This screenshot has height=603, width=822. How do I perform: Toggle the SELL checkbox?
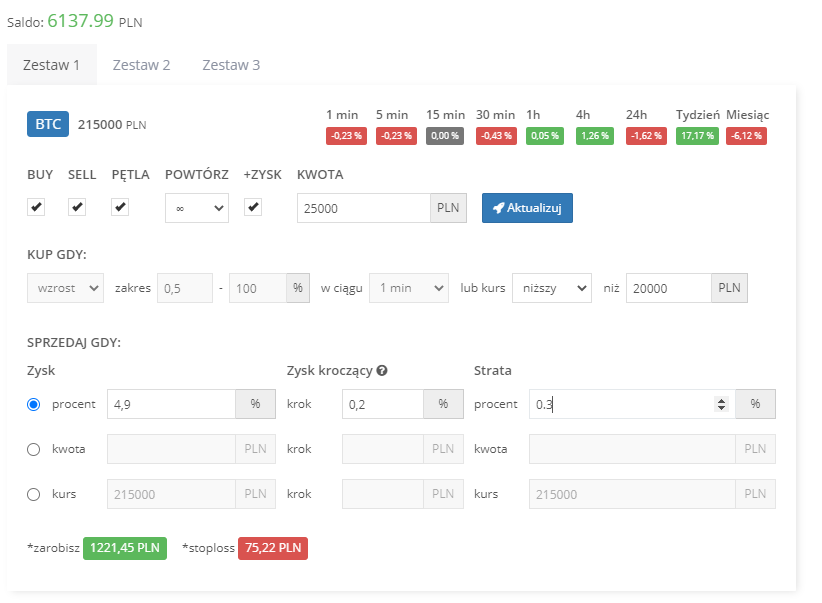[x=78, y=207]
